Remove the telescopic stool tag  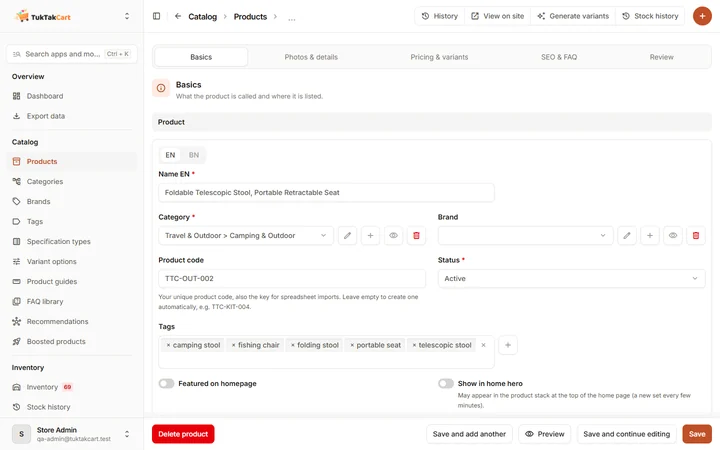414,345
